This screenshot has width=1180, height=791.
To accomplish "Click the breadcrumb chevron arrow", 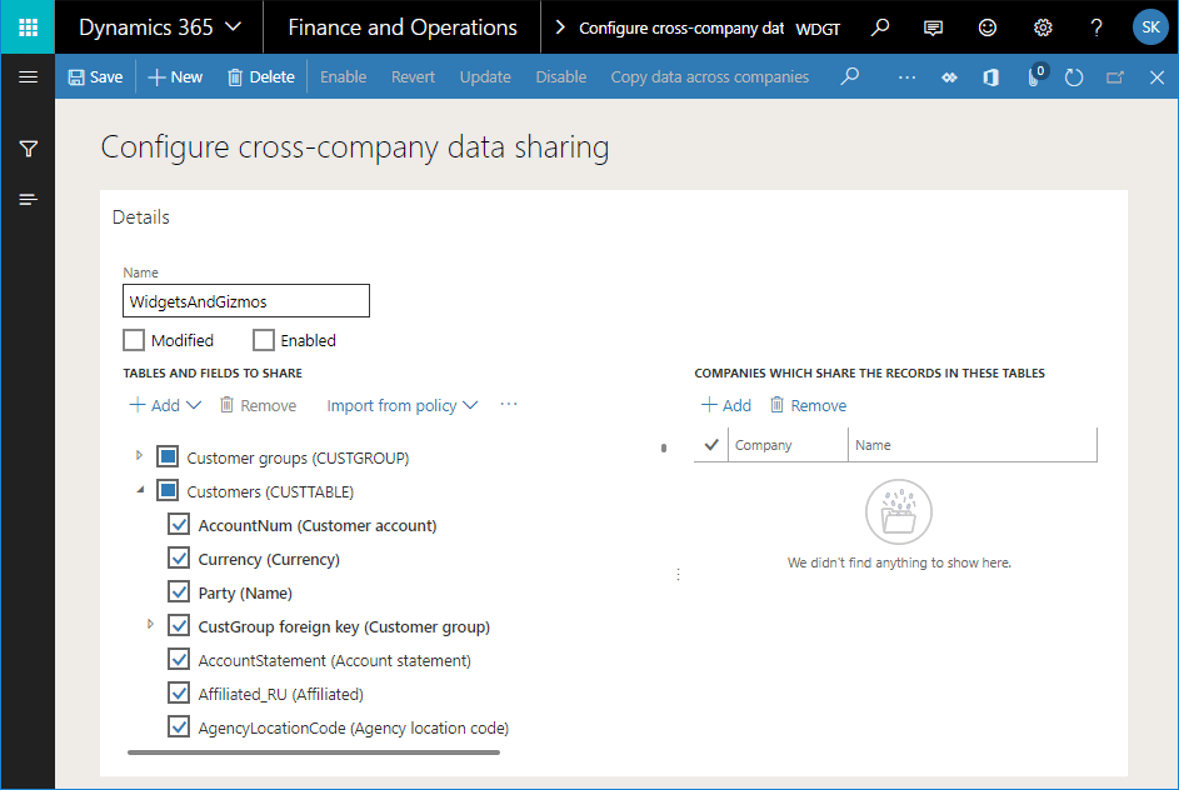I will (x=559, y=27).
